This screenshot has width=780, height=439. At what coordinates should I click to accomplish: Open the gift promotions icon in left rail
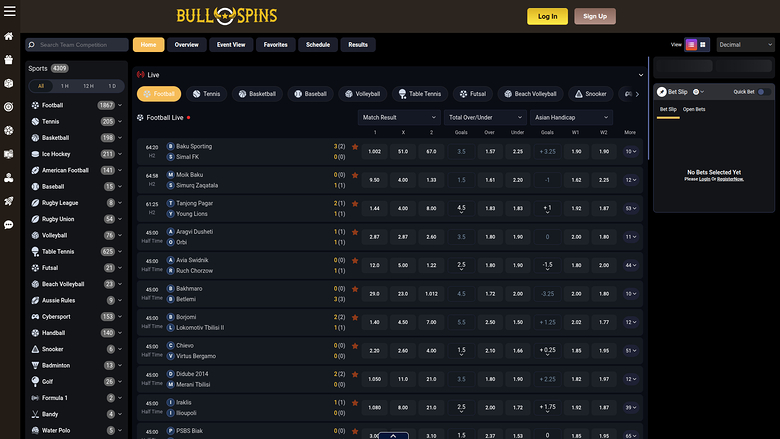coord(8,60)
